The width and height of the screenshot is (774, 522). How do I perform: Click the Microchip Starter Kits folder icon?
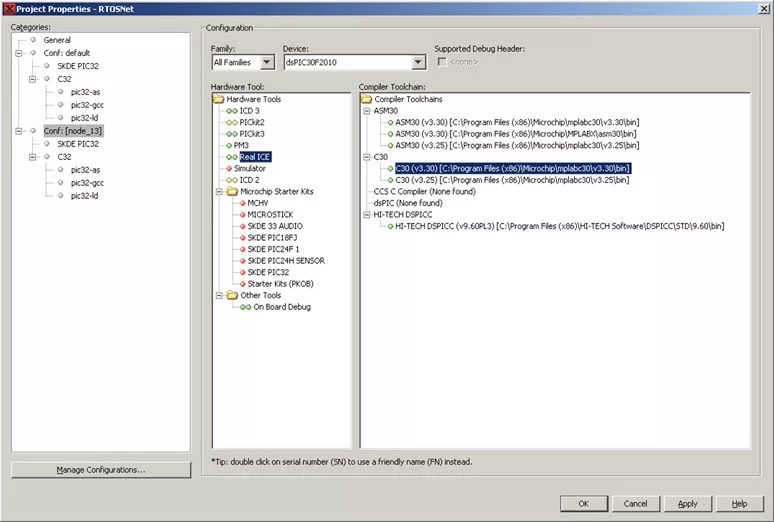click(232, 191)
